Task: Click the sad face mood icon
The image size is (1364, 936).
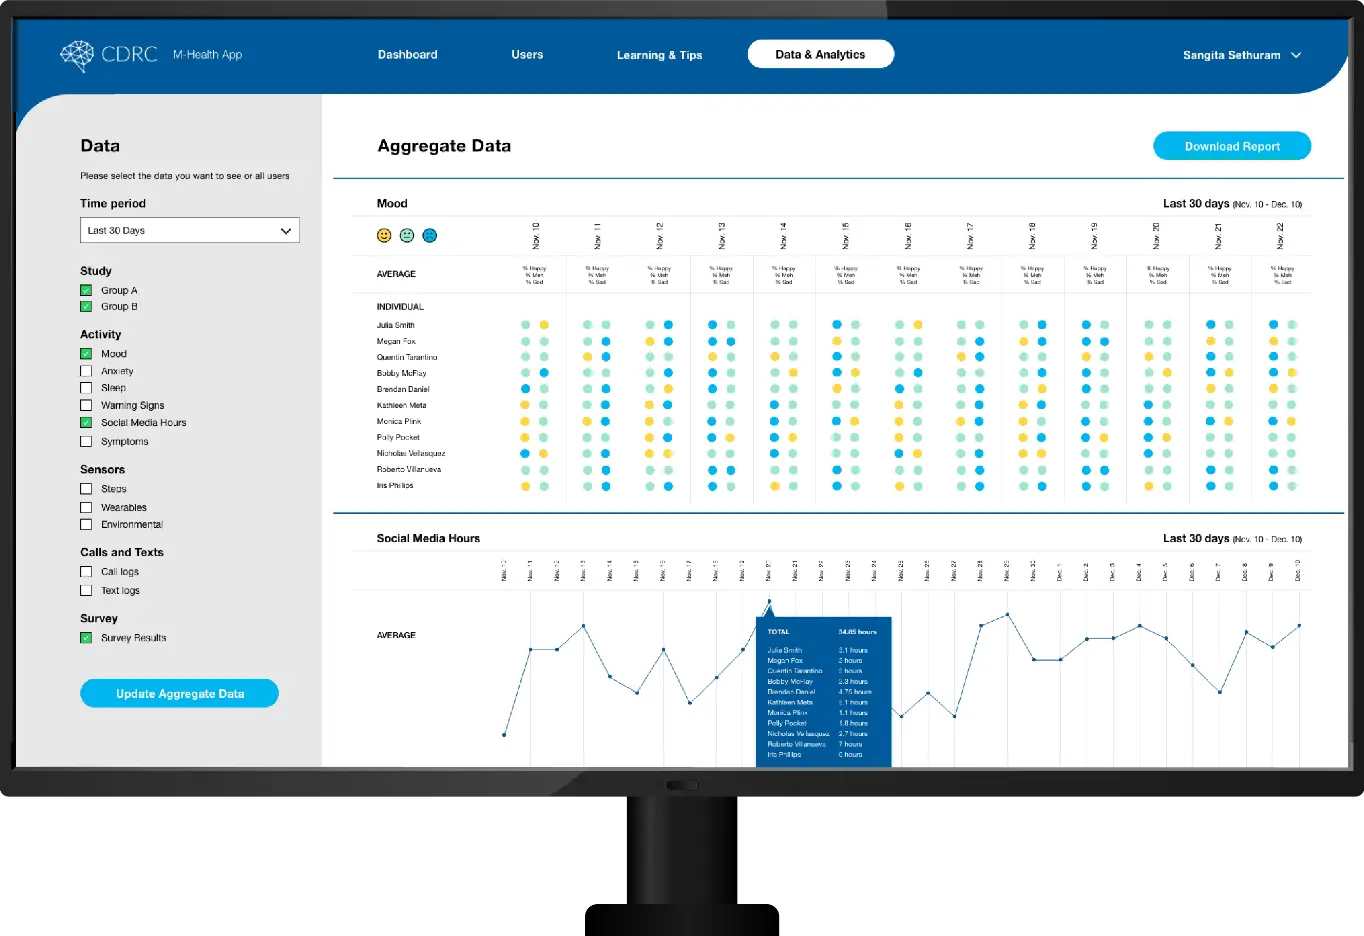Action: pyautogui.click(x=430, y=237)
